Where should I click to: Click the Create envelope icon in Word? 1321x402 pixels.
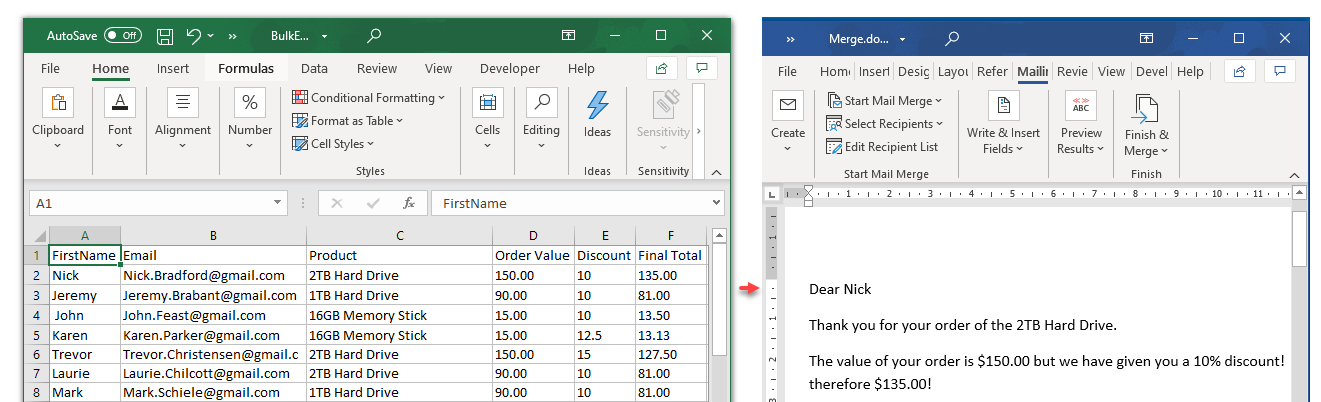pos(787,105)
